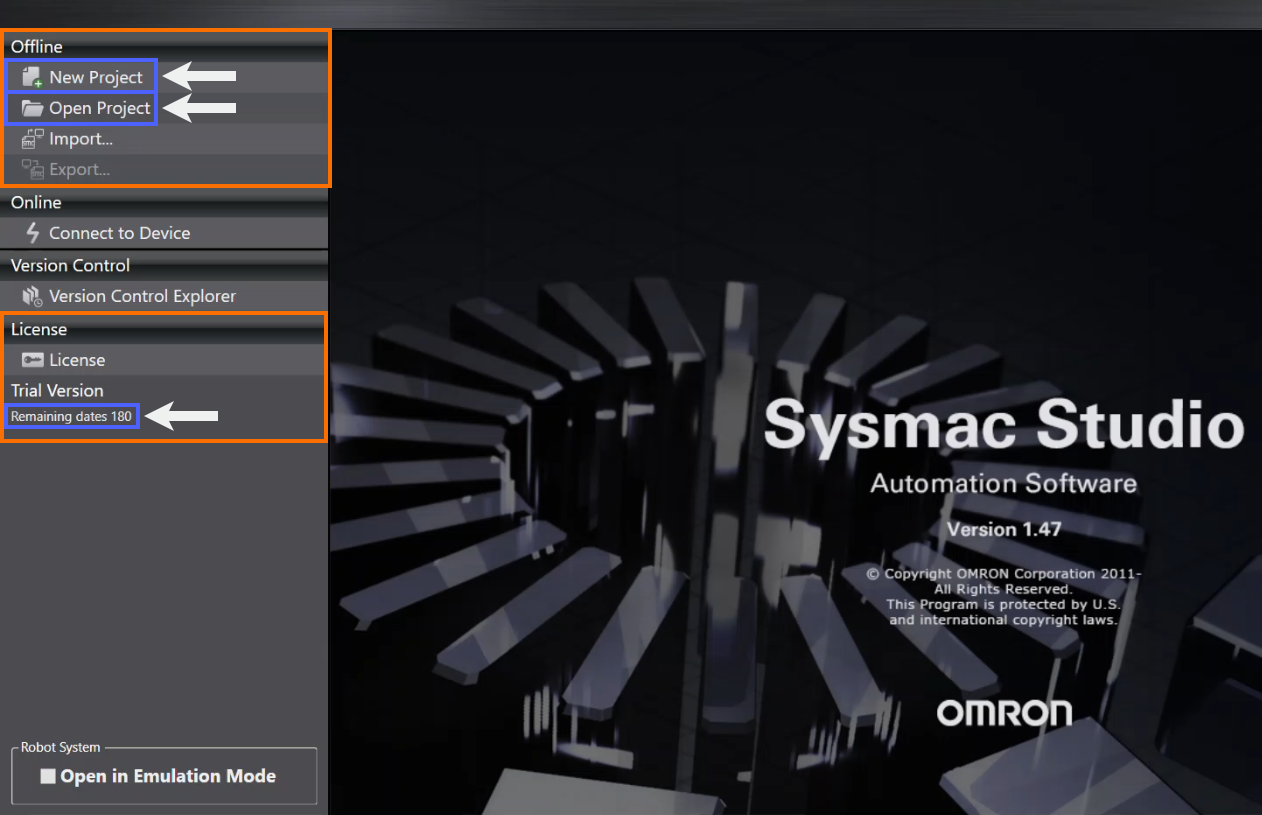Select the Export... option
Viewport: 1262px width, 815px height.
click(x=80, y=170)
